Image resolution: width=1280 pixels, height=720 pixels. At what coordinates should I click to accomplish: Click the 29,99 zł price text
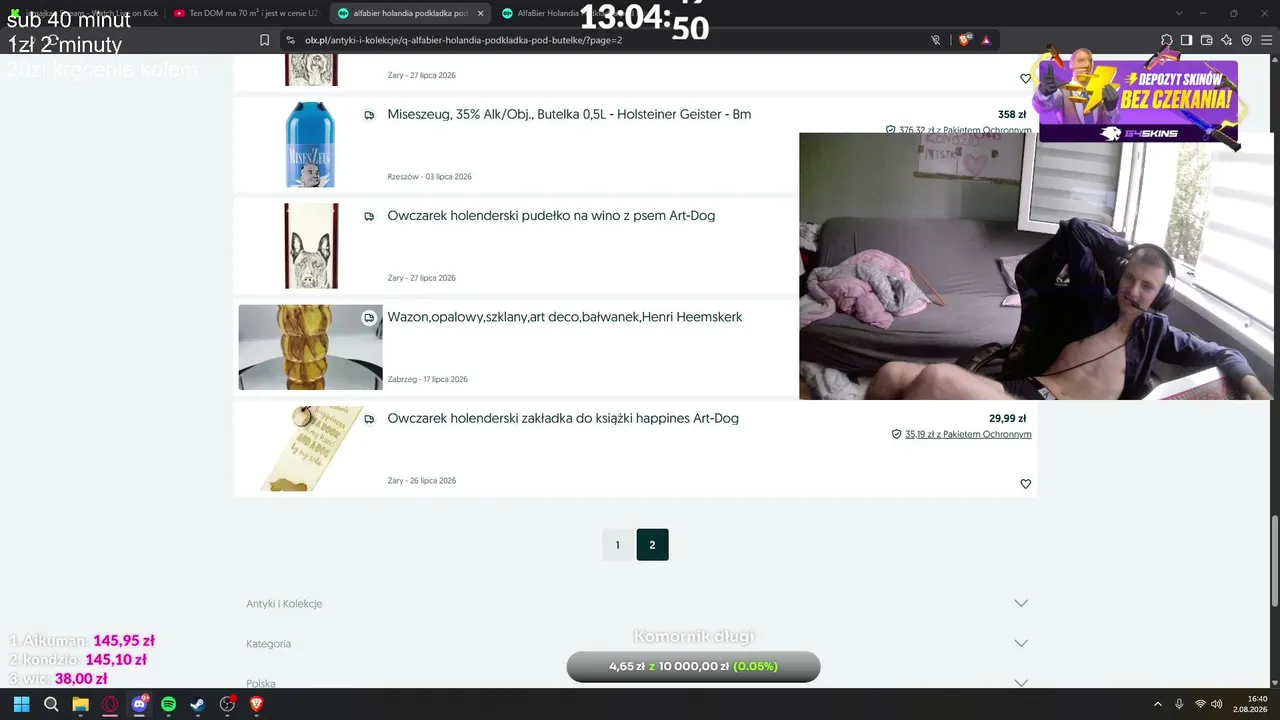1008,418
